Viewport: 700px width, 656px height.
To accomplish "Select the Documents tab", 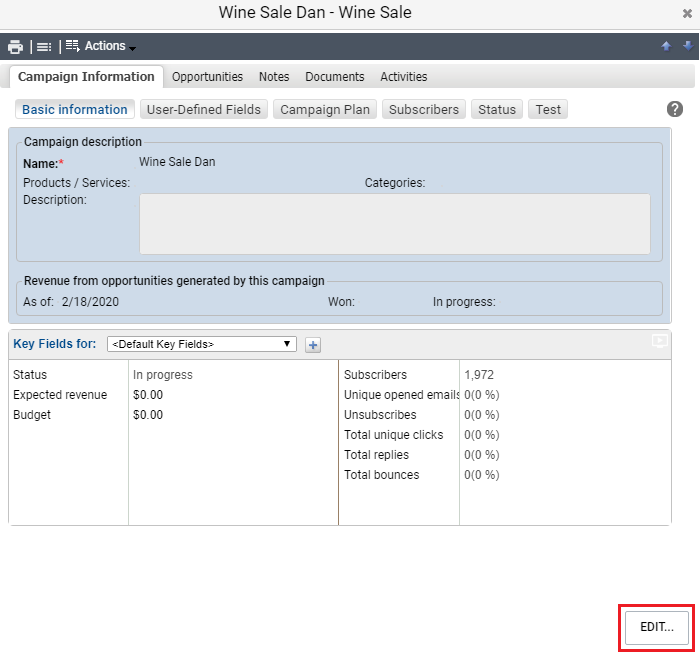I will 335,77.
